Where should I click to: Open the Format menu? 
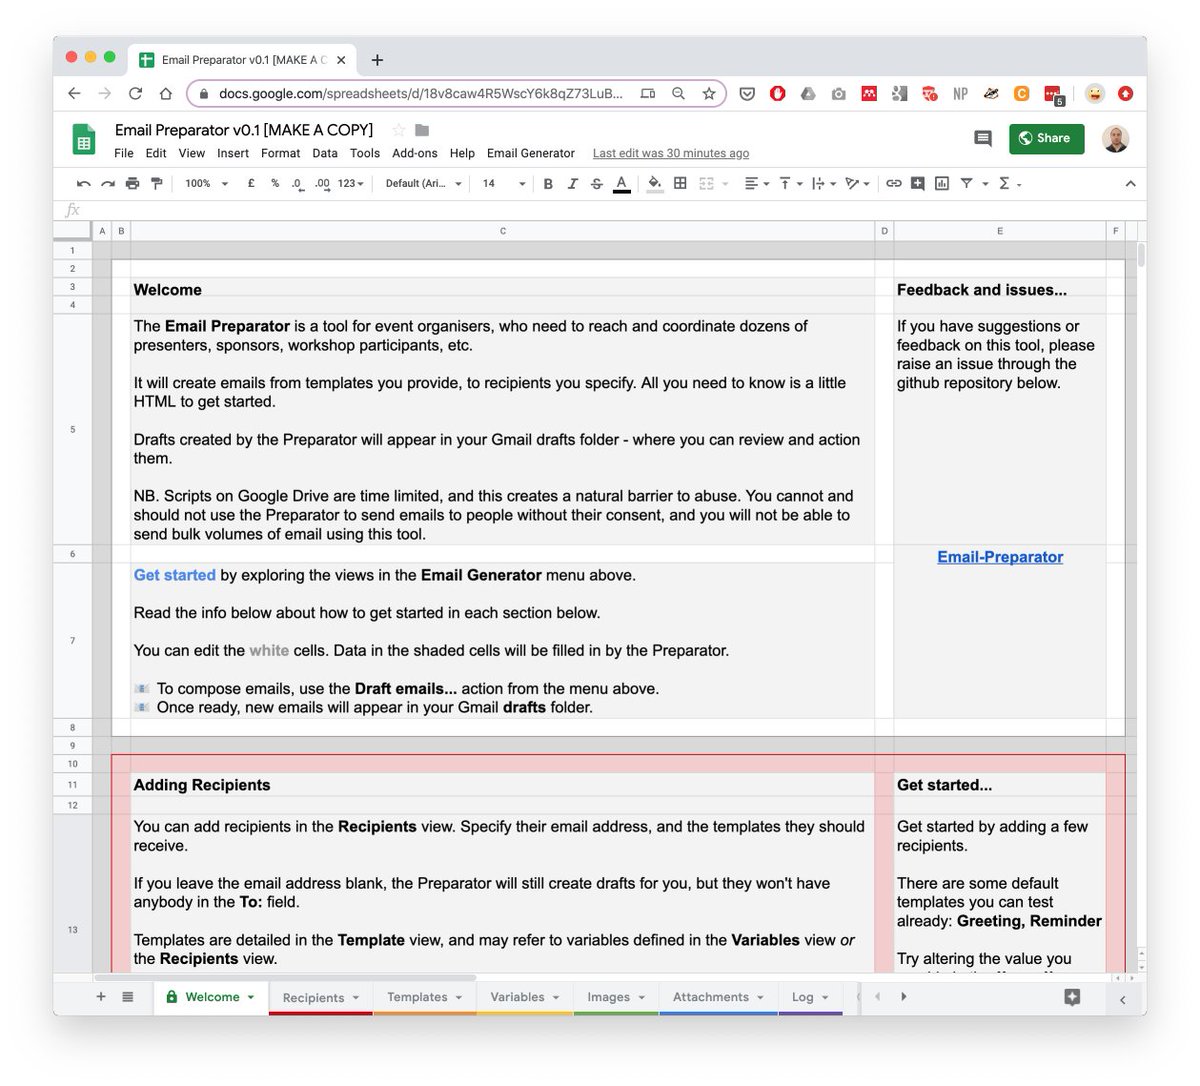(x=281, y=153)
